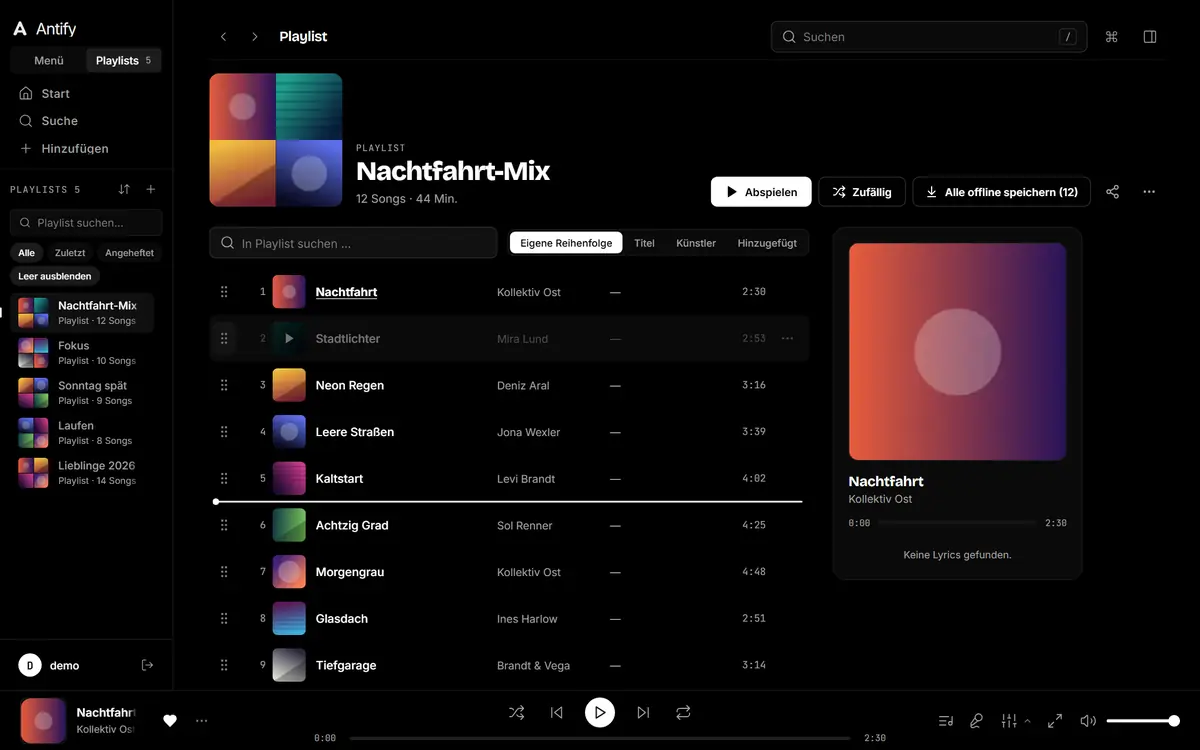Click Hinzufügen in the sidebar
Image resolution: width=1200 pixels, height=750 pixels.
[x=86, y=148]
